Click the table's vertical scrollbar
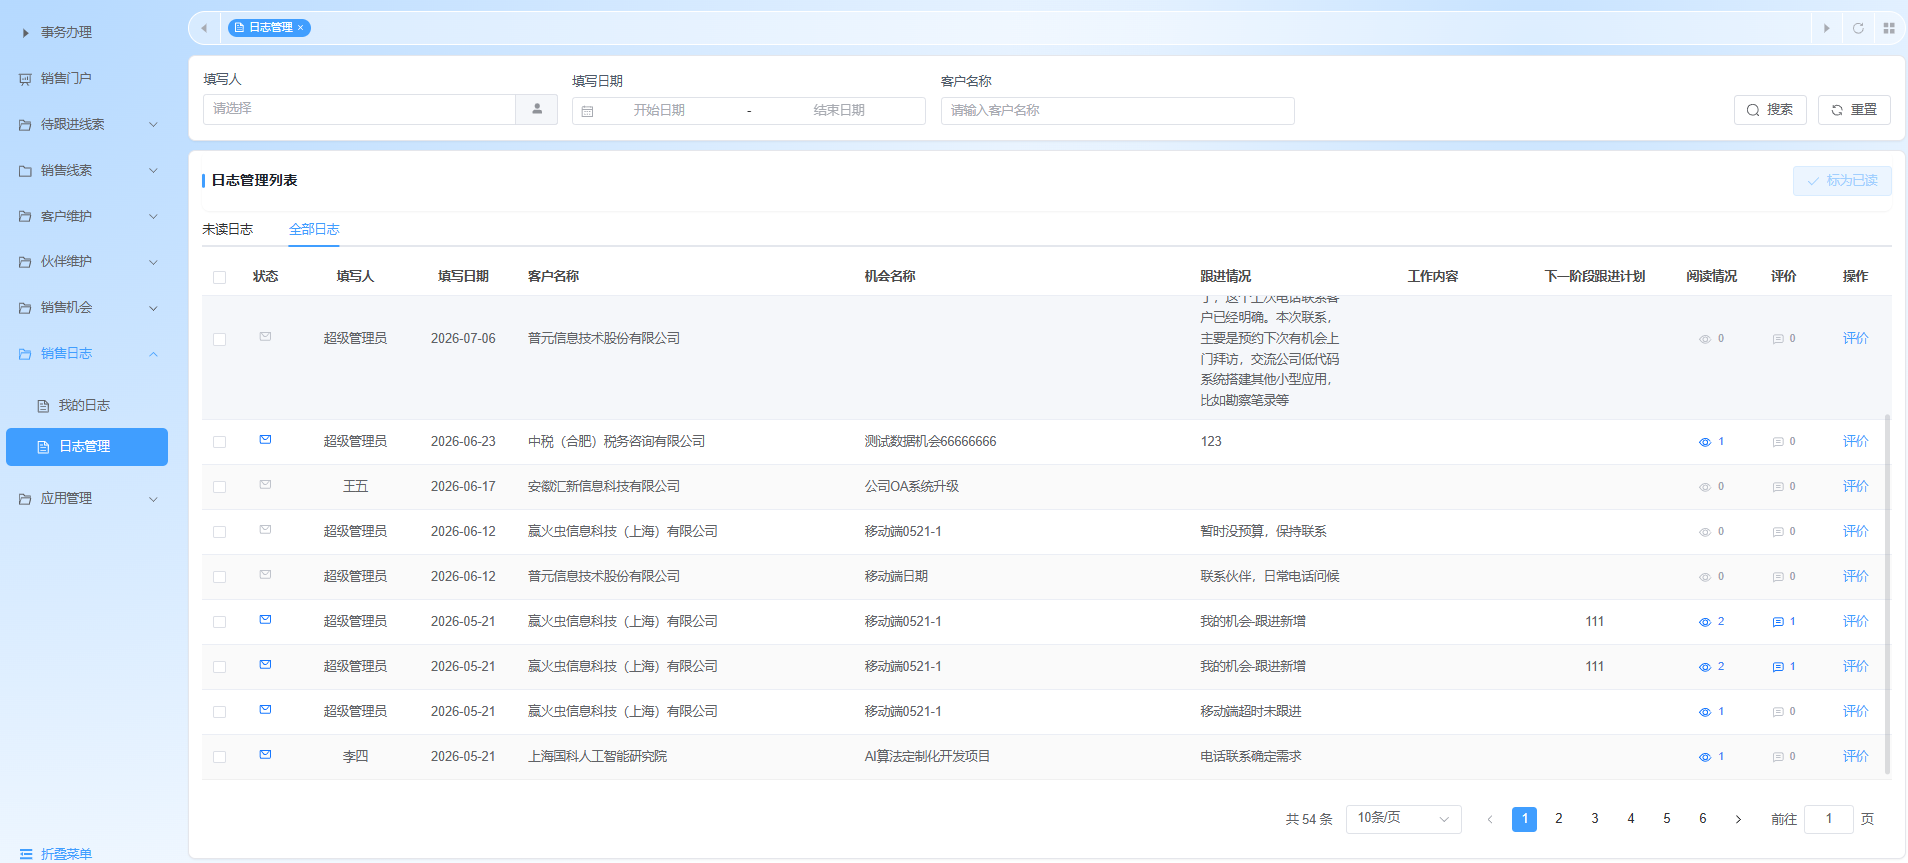 coord(1887,594)
